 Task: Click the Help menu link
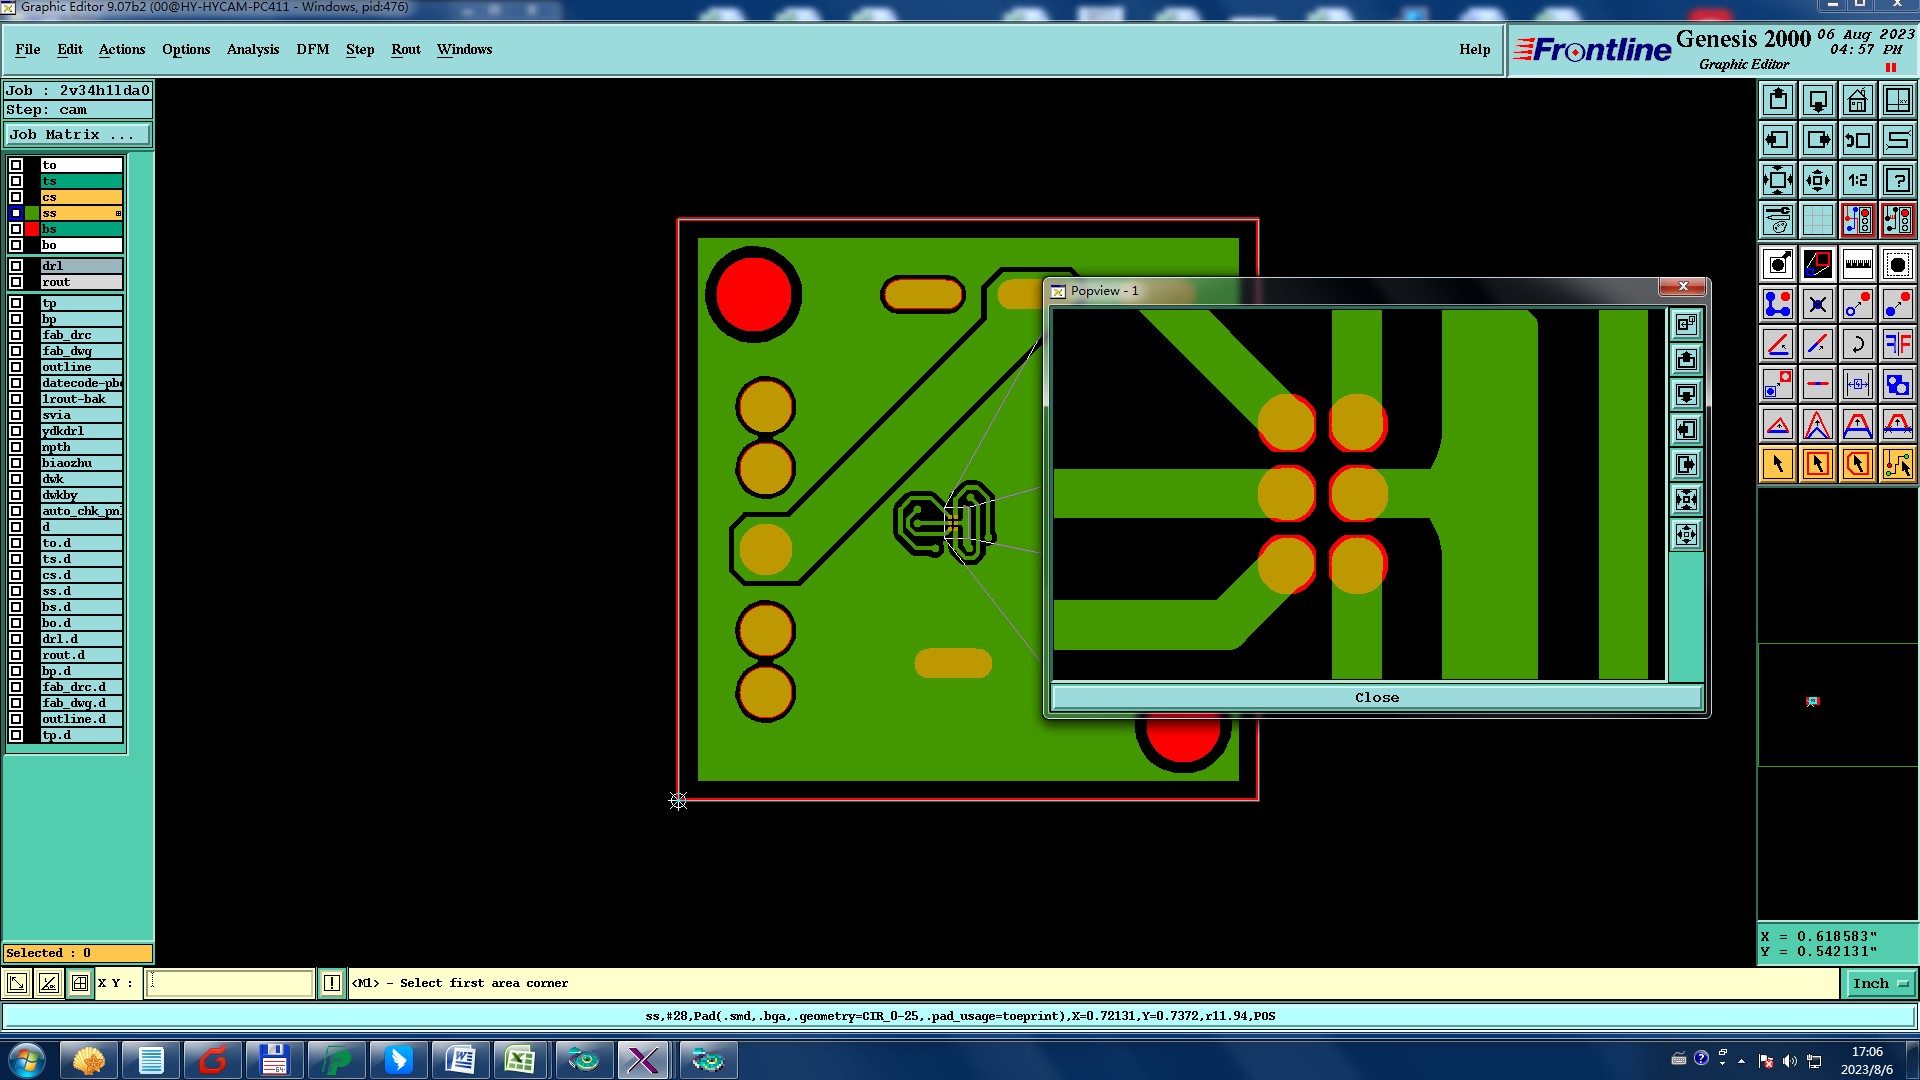pyautogui.click(x=1474, y=50)
